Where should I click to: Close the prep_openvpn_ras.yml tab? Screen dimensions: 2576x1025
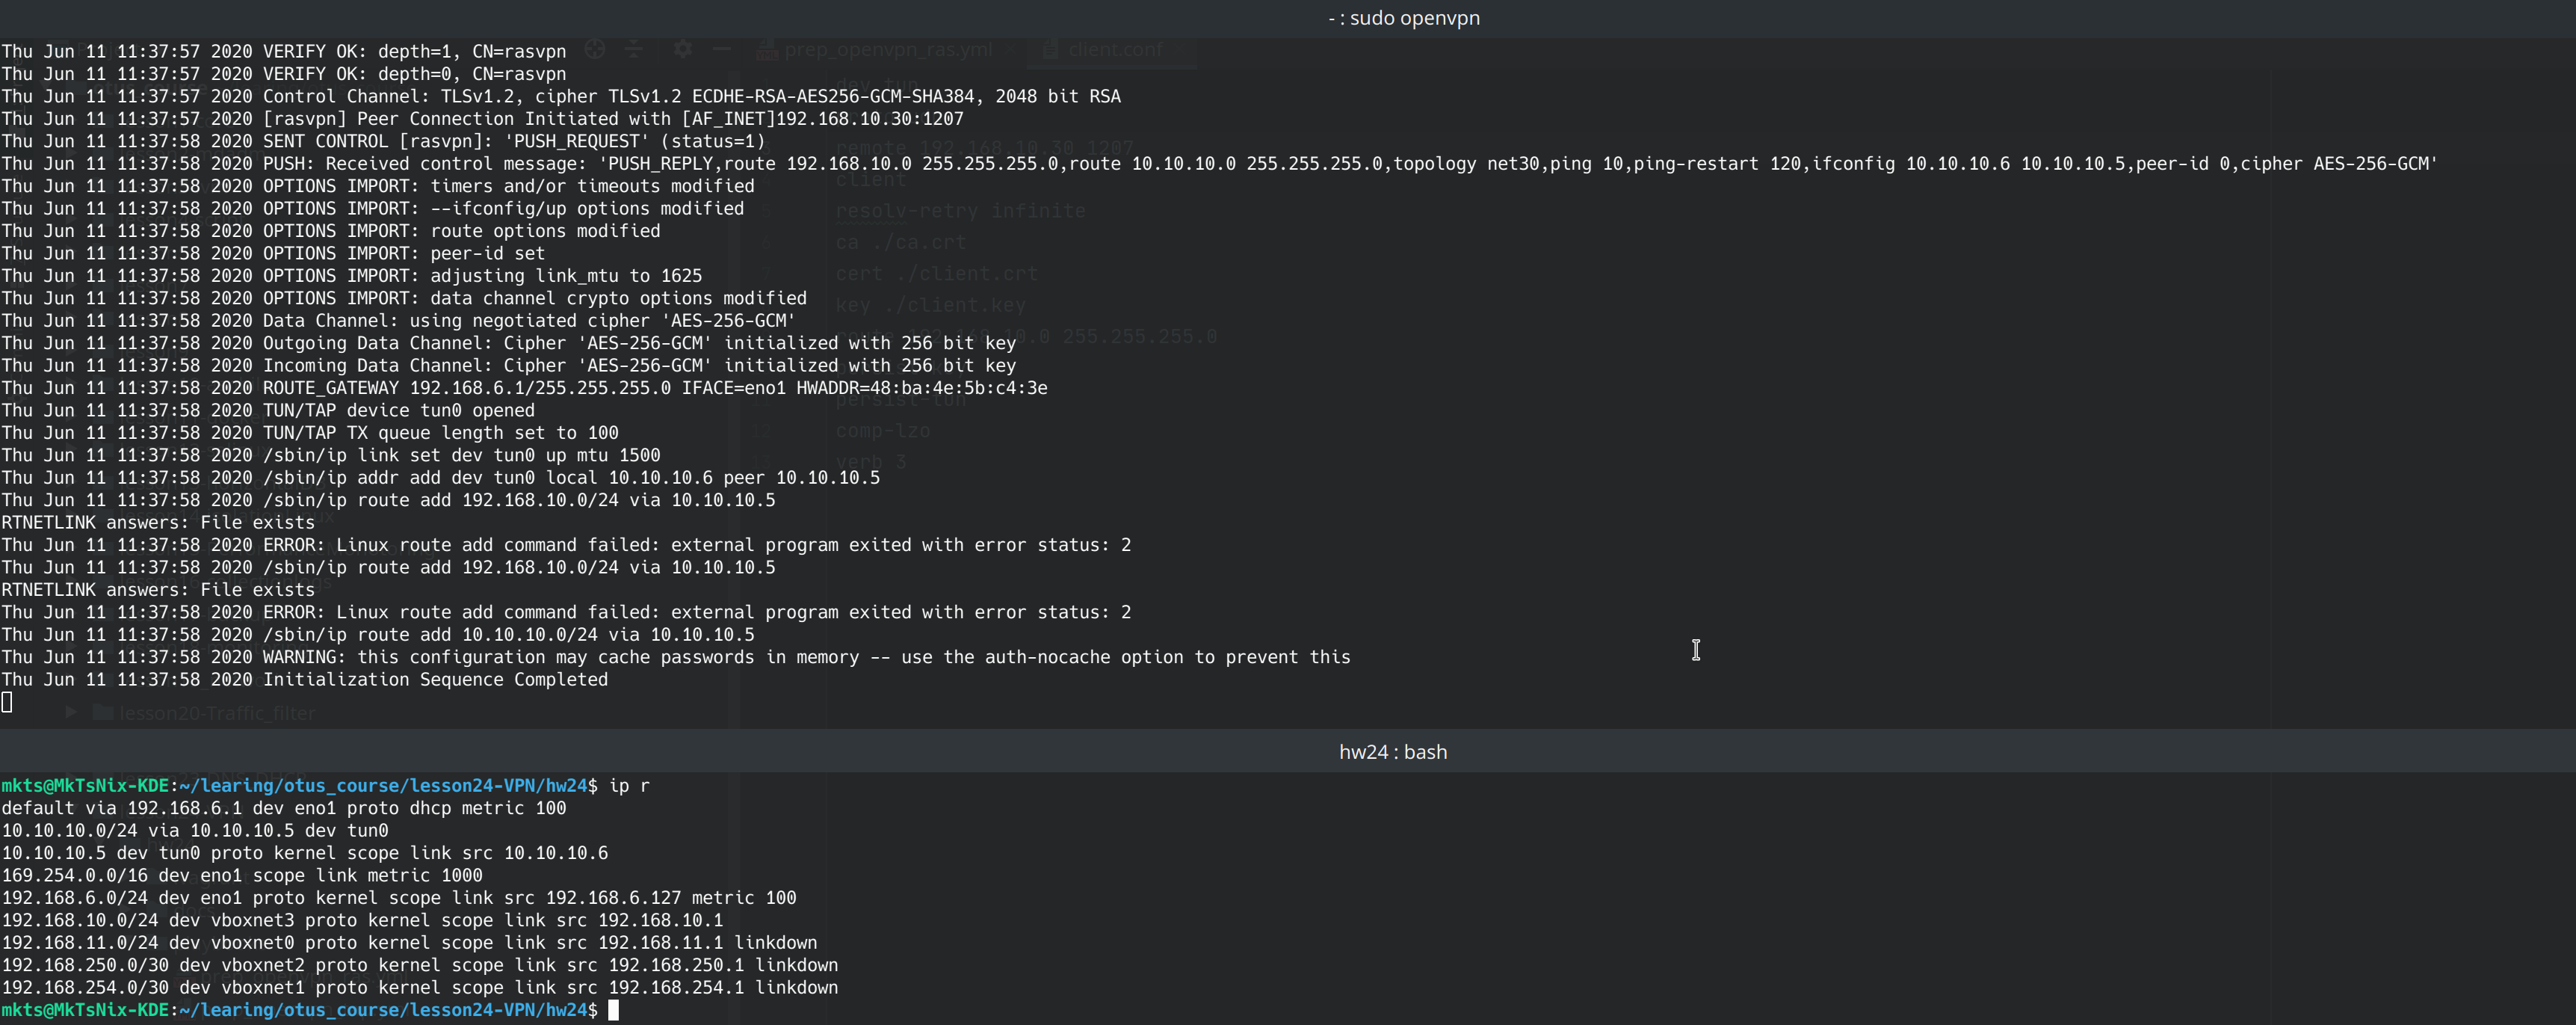(1011, 50)
